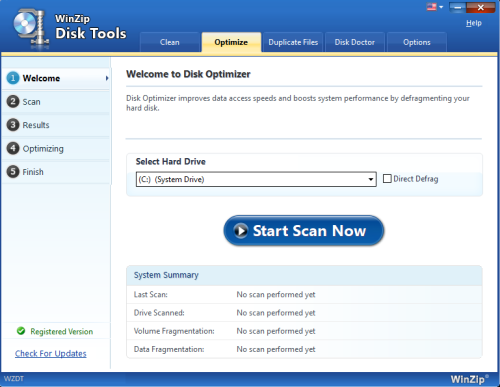This screenshot has width=500, height=387.
Task: Click the Welcome to Disk Optimizer heading
Action: (188, 74)
